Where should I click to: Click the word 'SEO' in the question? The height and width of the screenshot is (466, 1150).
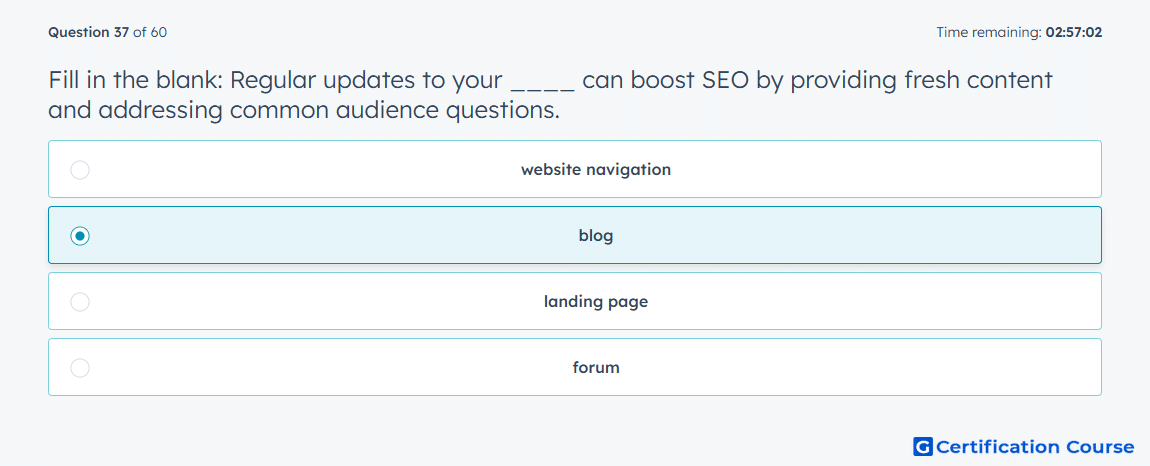point(726,81)
